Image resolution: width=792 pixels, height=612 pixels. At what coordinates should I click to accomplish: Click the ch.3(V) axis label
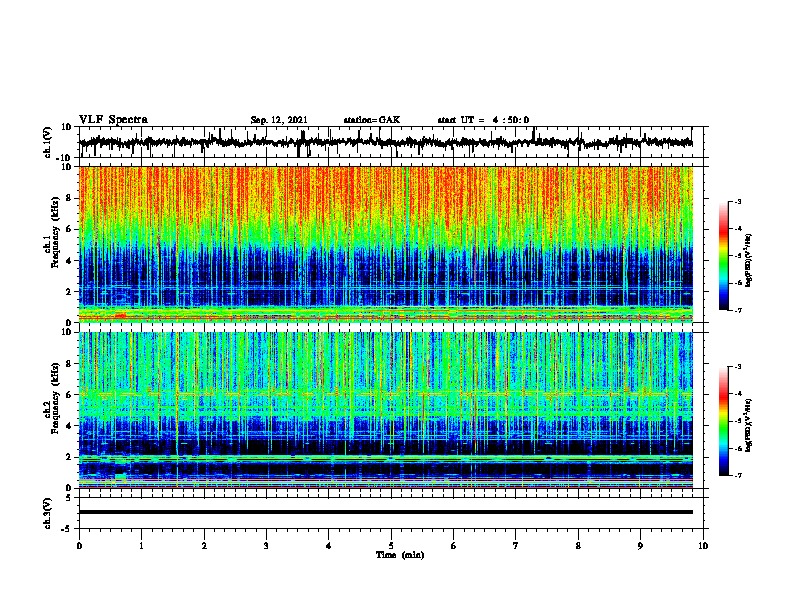(48, 513)
